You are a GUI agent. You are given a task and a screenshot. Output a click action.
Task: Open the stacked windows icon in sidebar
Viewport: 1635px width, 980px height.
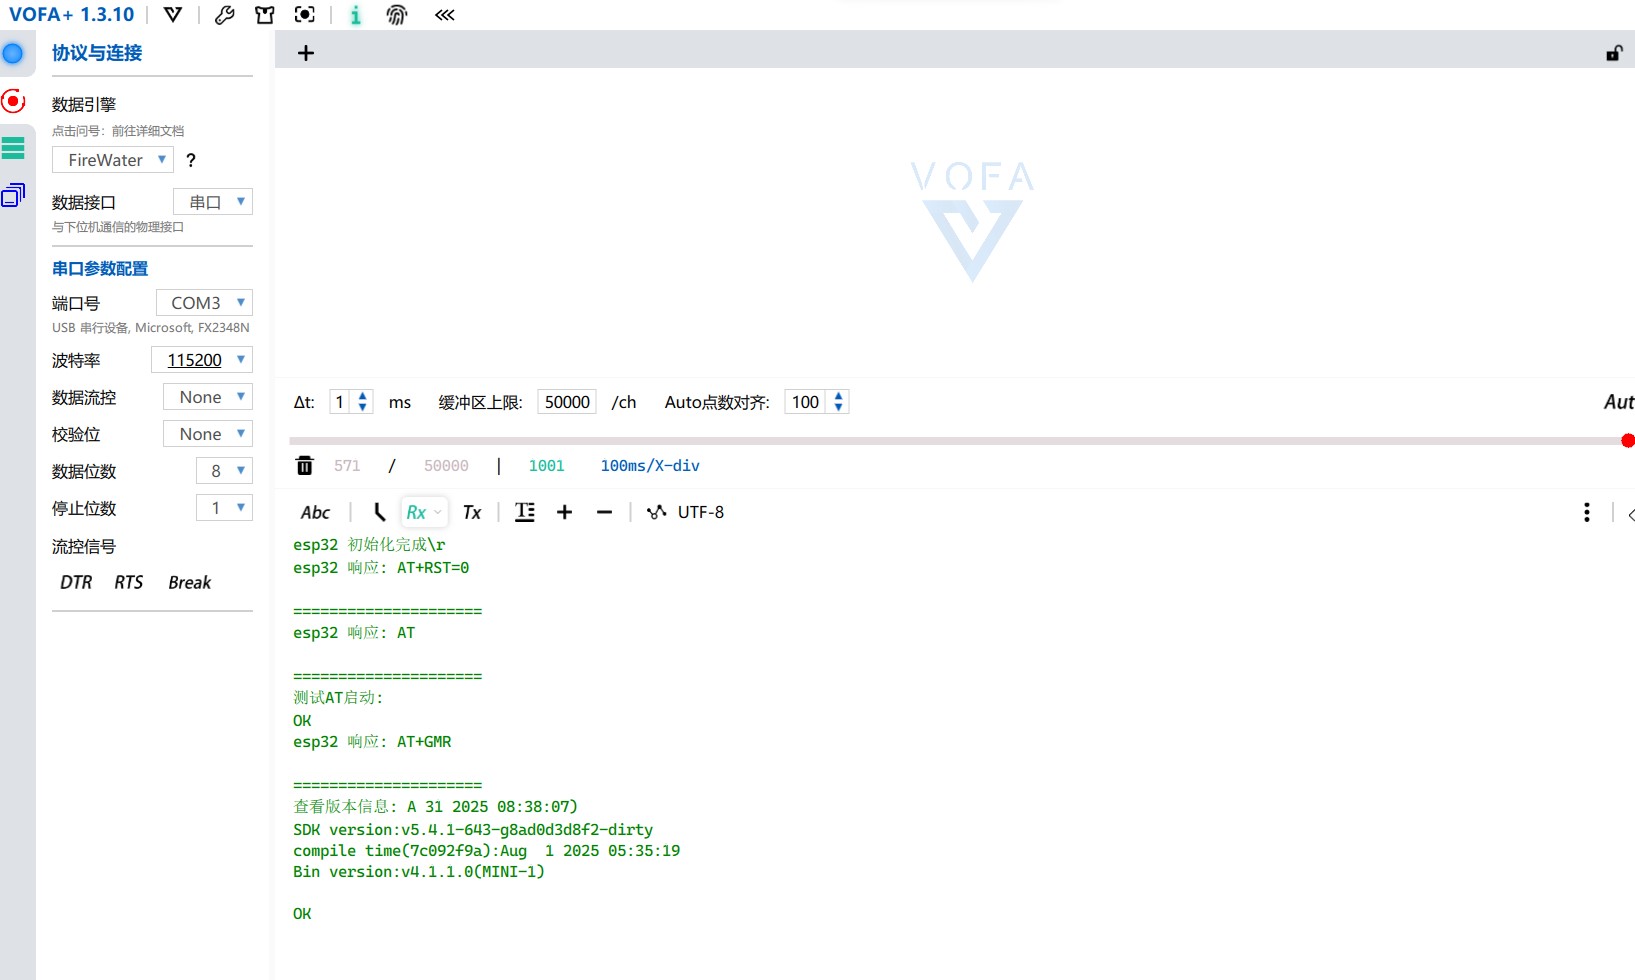click(x=13, y=195)
